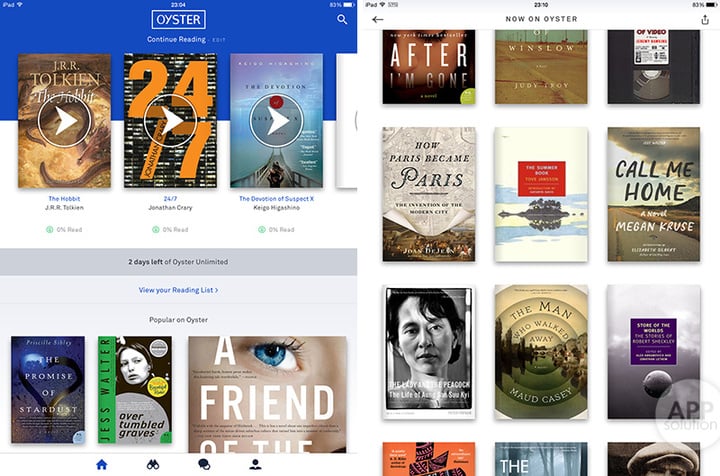Tap the share icon top right
The height and width of the screenshot is (476, 720).
point(705,19)
